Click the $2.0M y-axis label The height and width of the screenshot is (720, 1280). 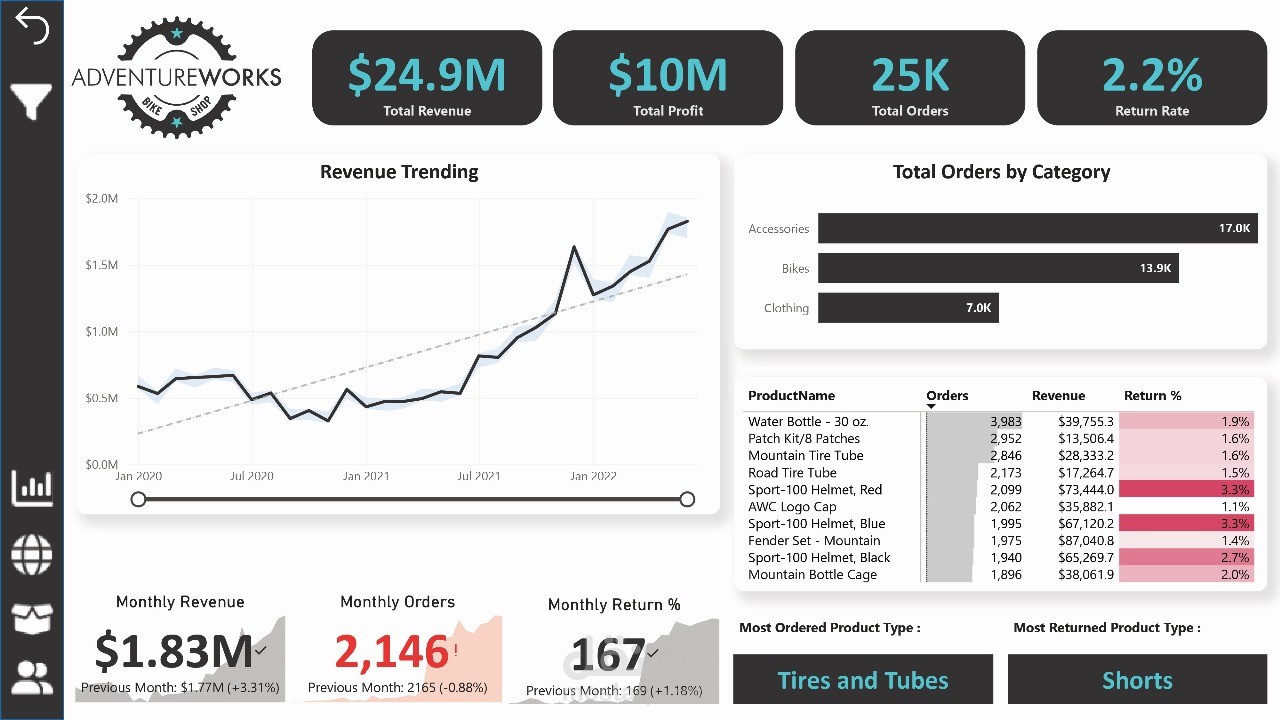click(101, 198)
